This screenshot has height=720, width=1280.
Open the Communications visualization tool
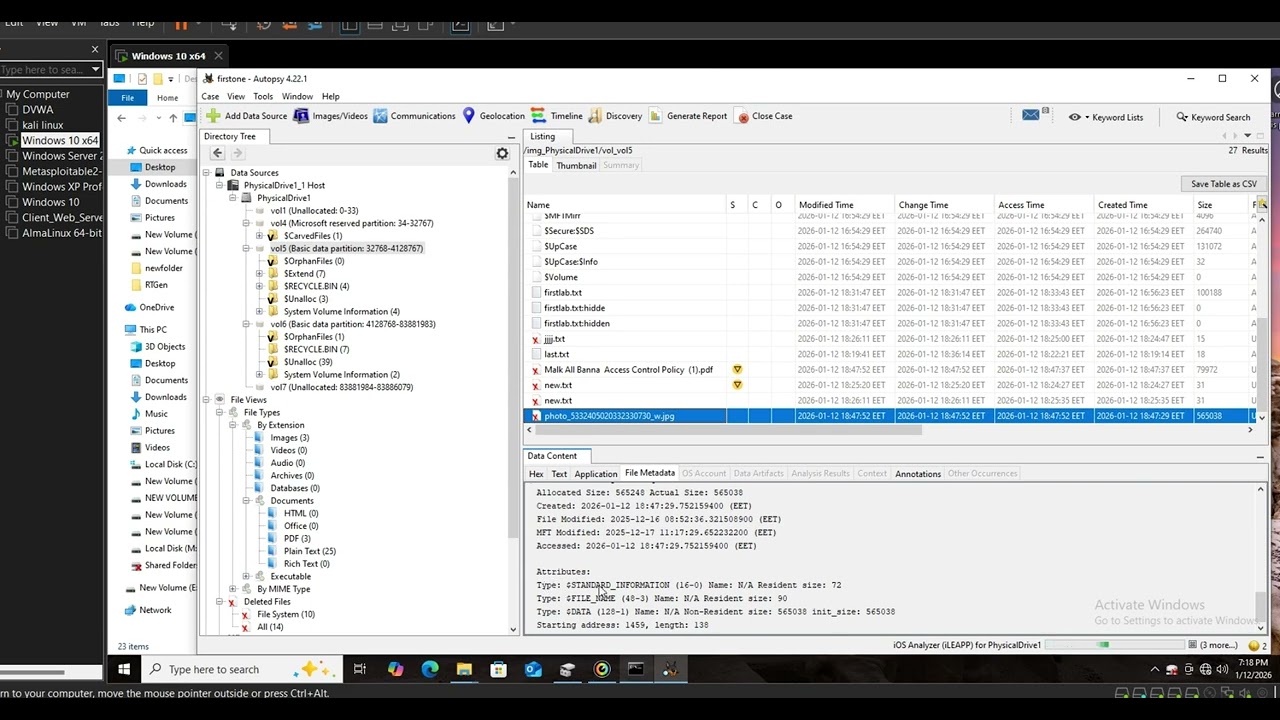pos(414,116)
